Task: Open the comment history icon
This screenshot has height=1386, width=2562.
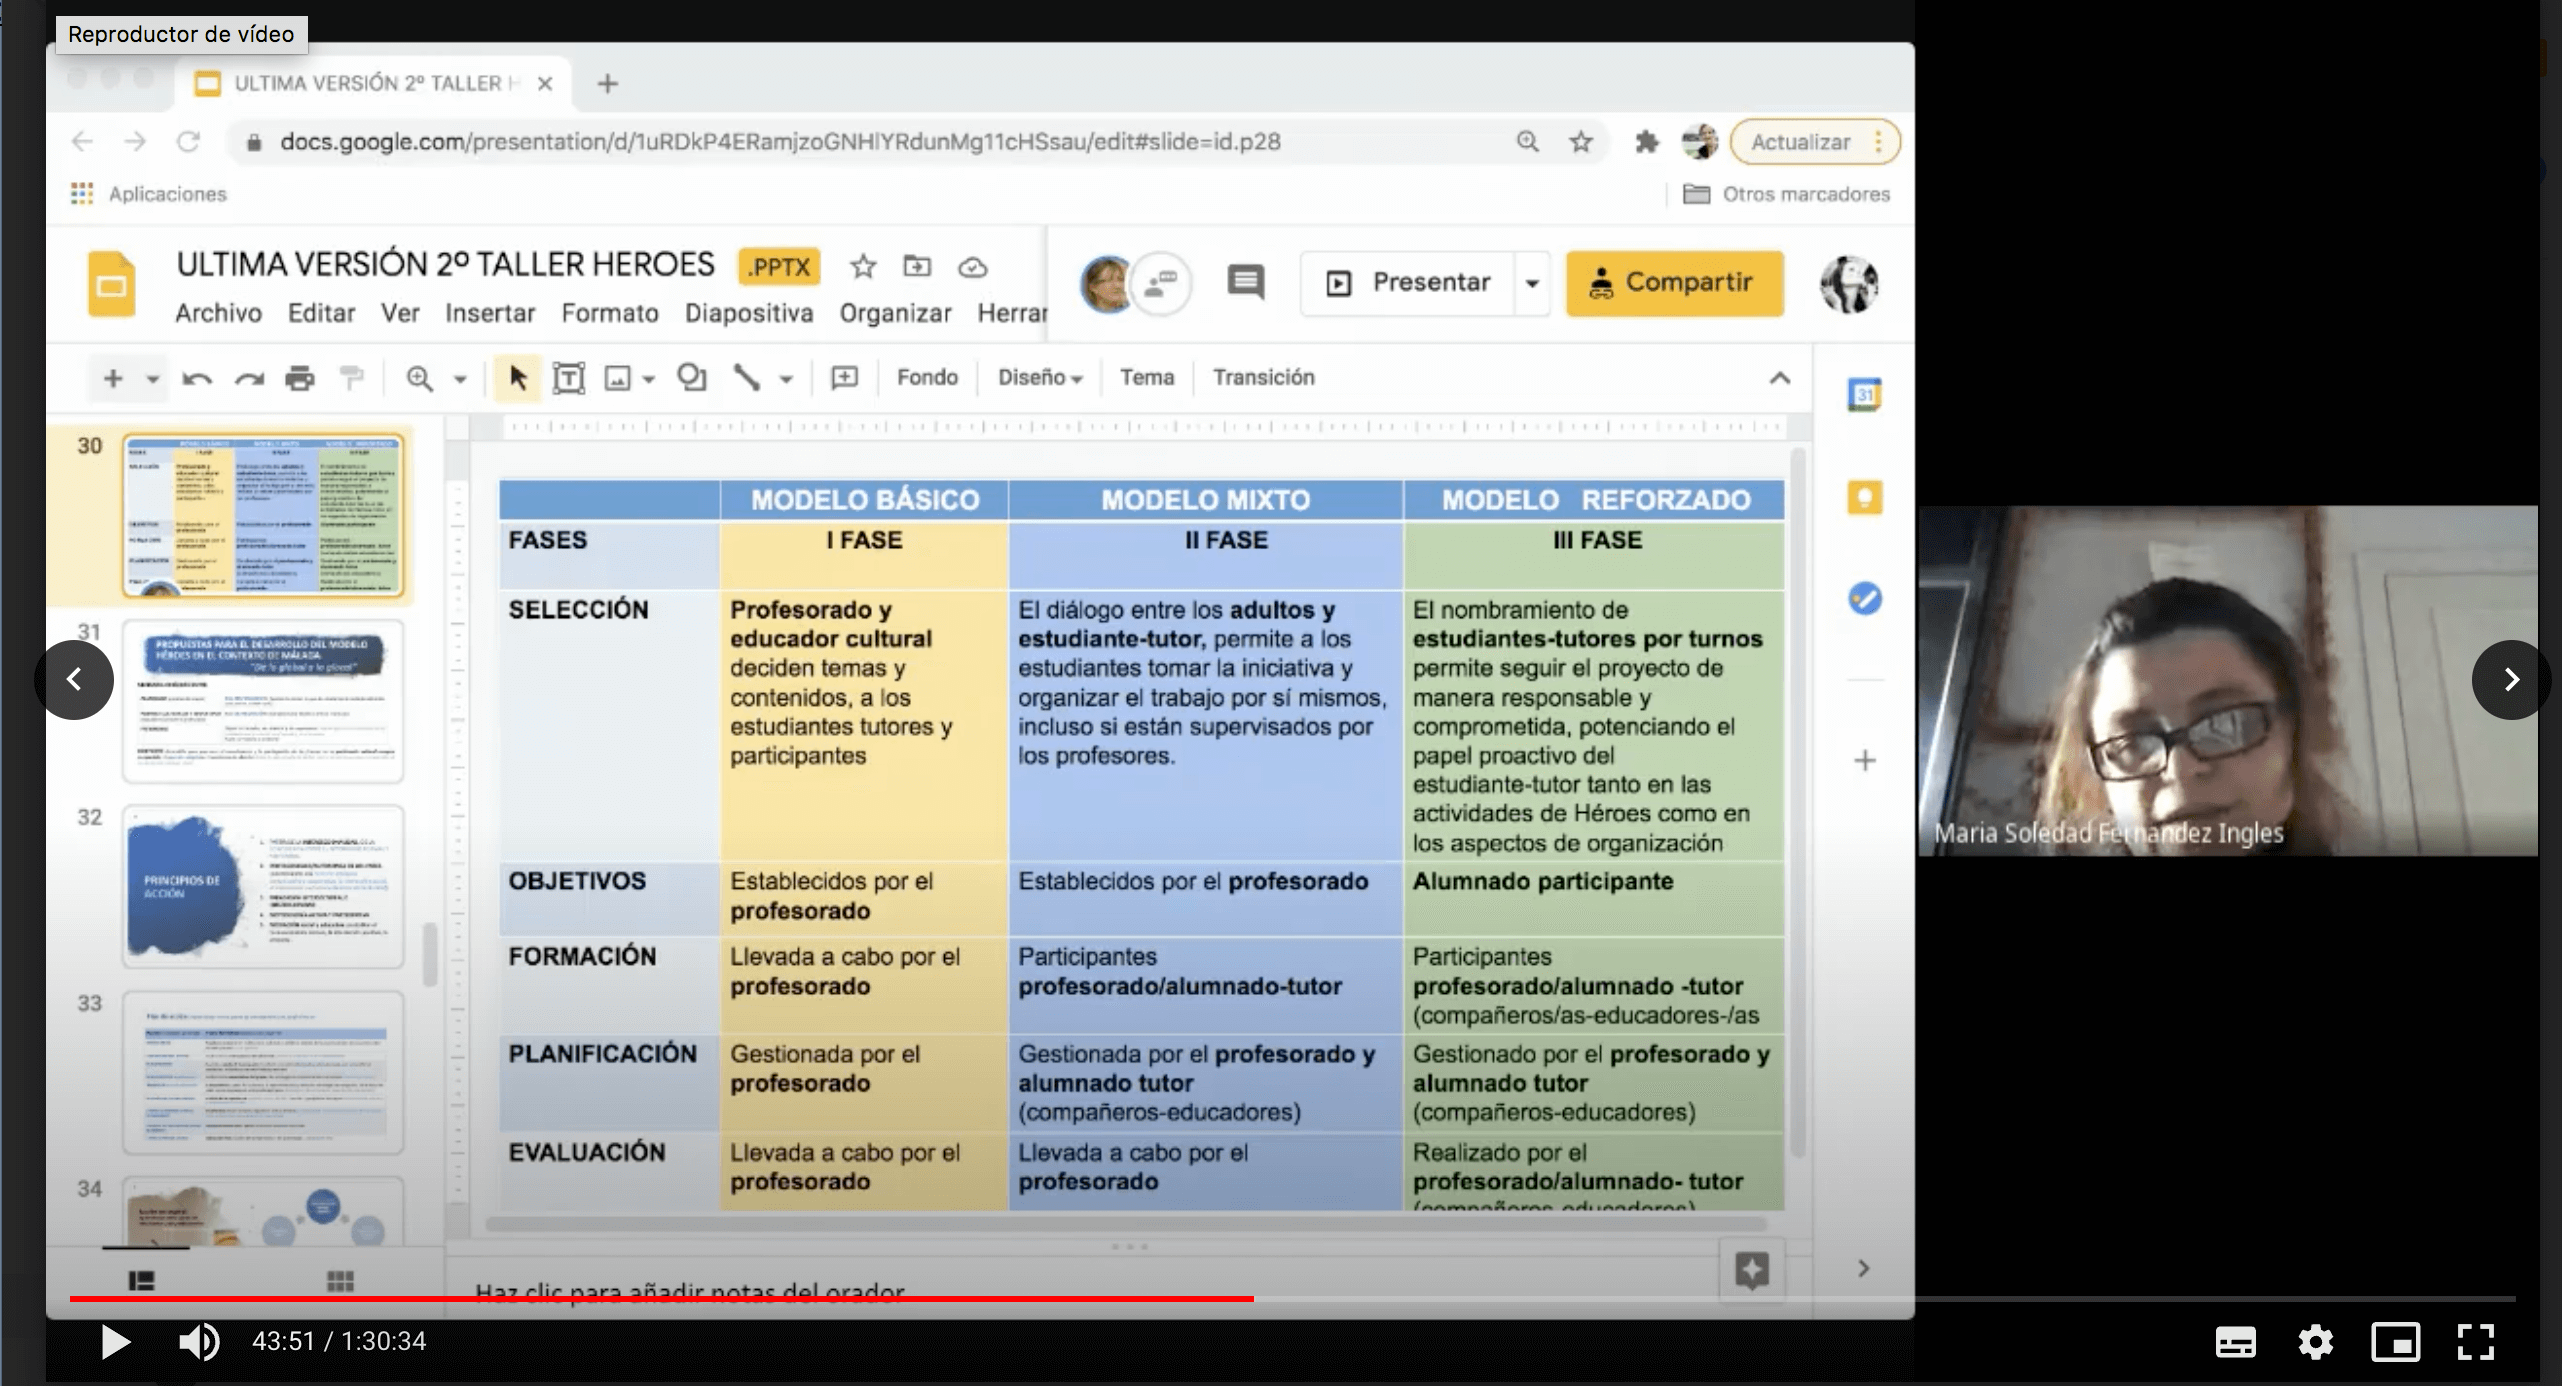Action: 1245,283
